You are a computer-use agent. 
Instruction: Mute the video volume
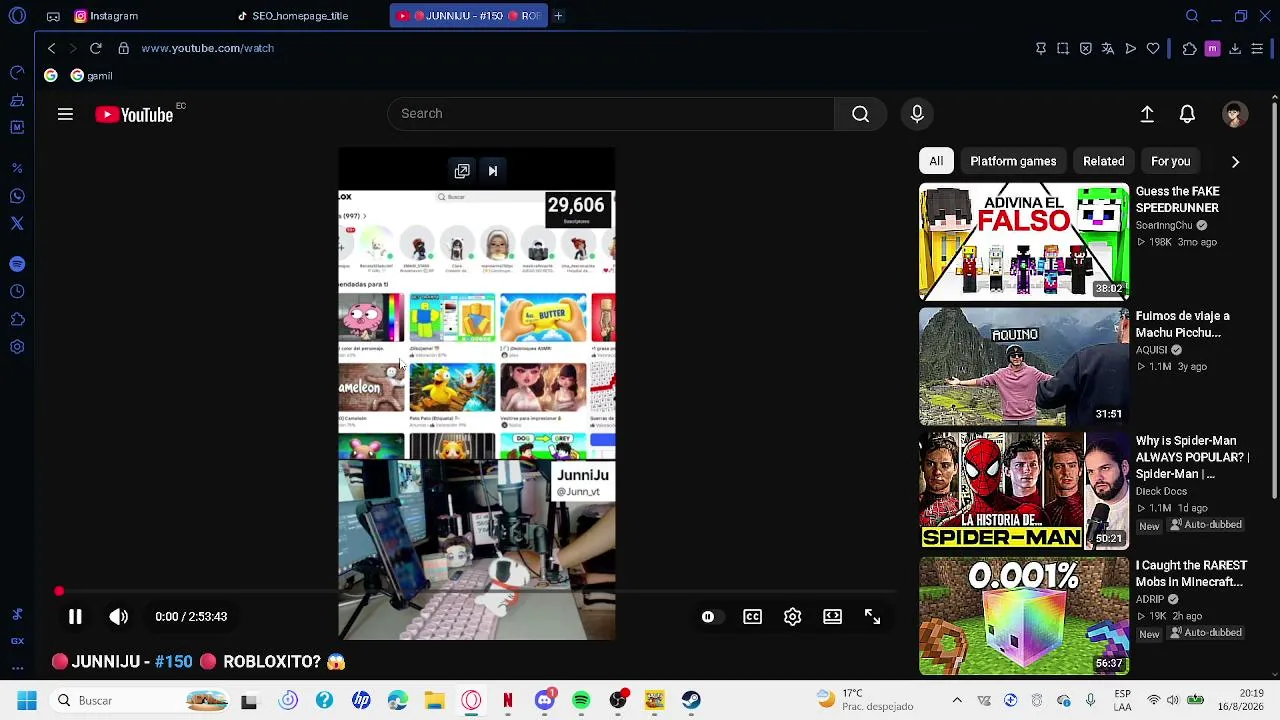coord(119,617)
